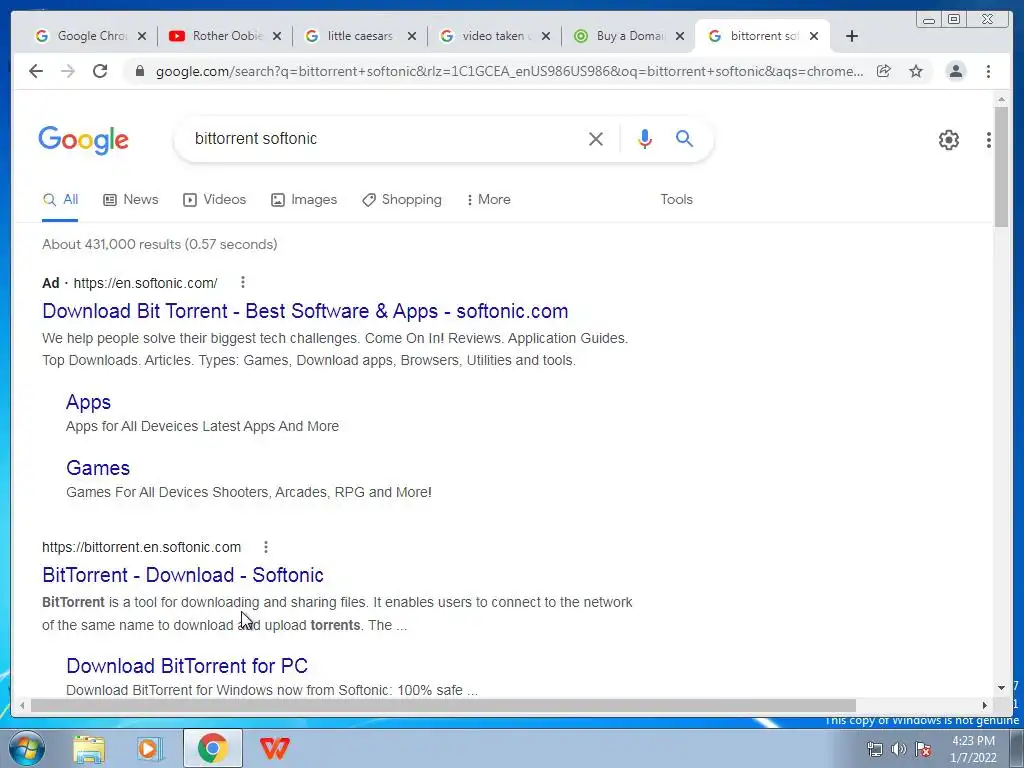Open the network tray icon
Viewport: 1024px width, 768px height.
(874, 749)
